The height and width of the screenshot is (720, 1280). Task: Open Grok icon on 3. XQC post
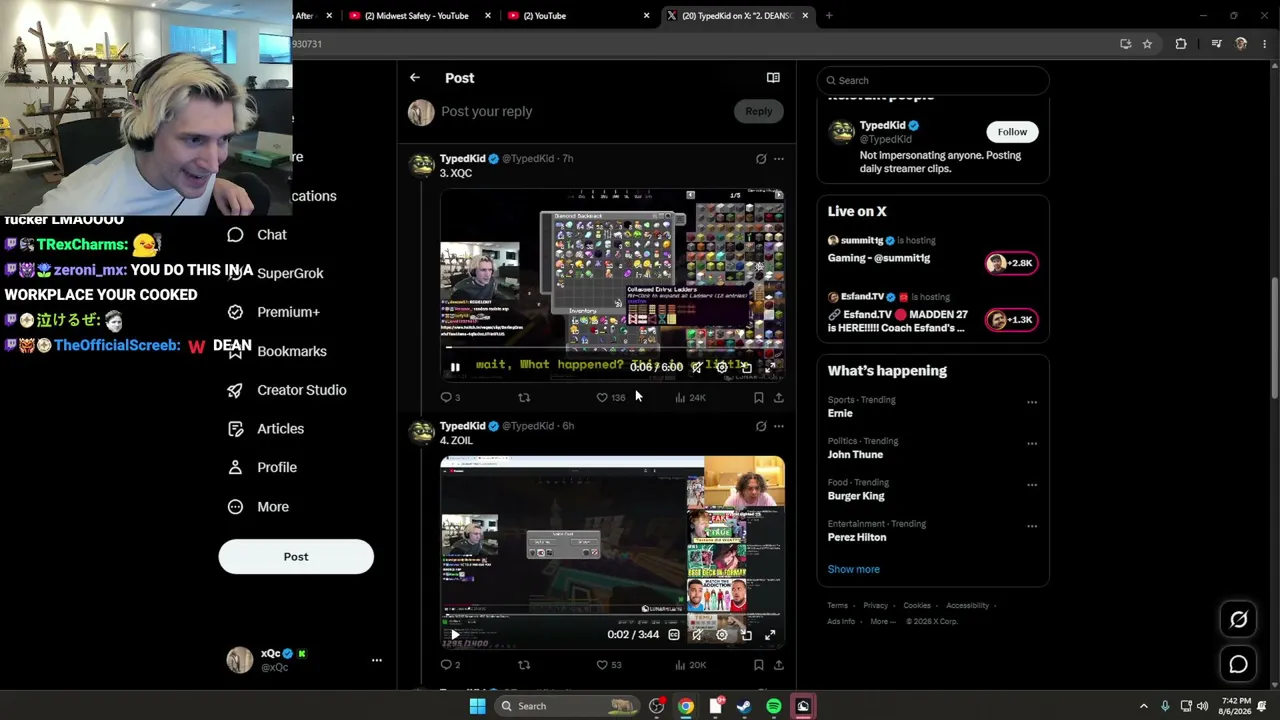(761, 159)
